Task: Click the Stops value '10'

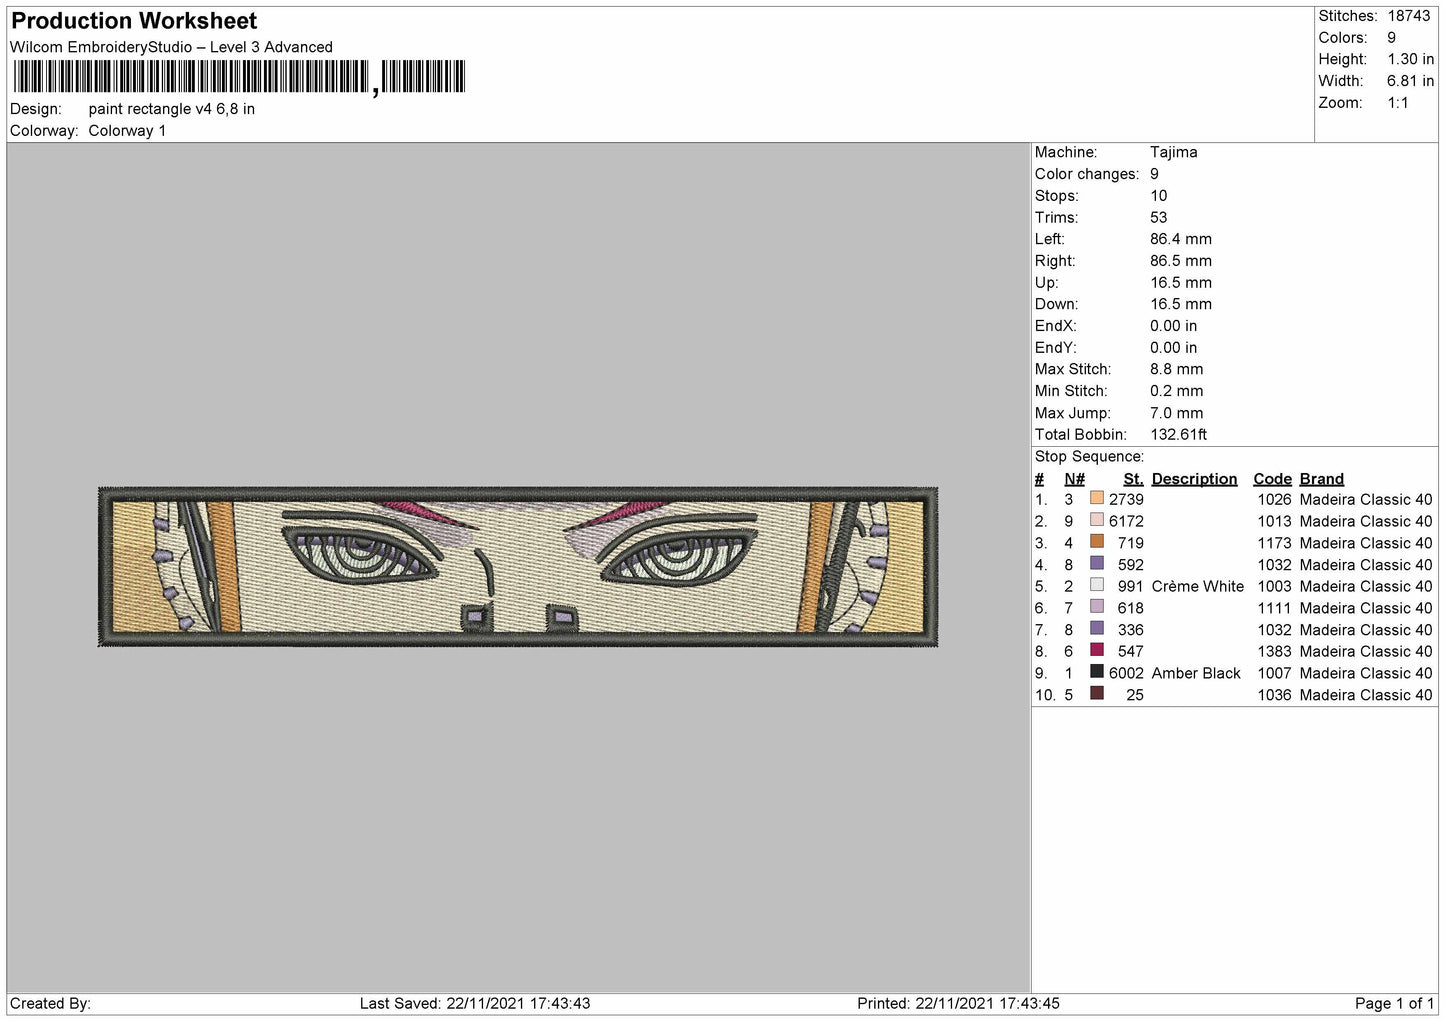Action: click(1158, 196)
